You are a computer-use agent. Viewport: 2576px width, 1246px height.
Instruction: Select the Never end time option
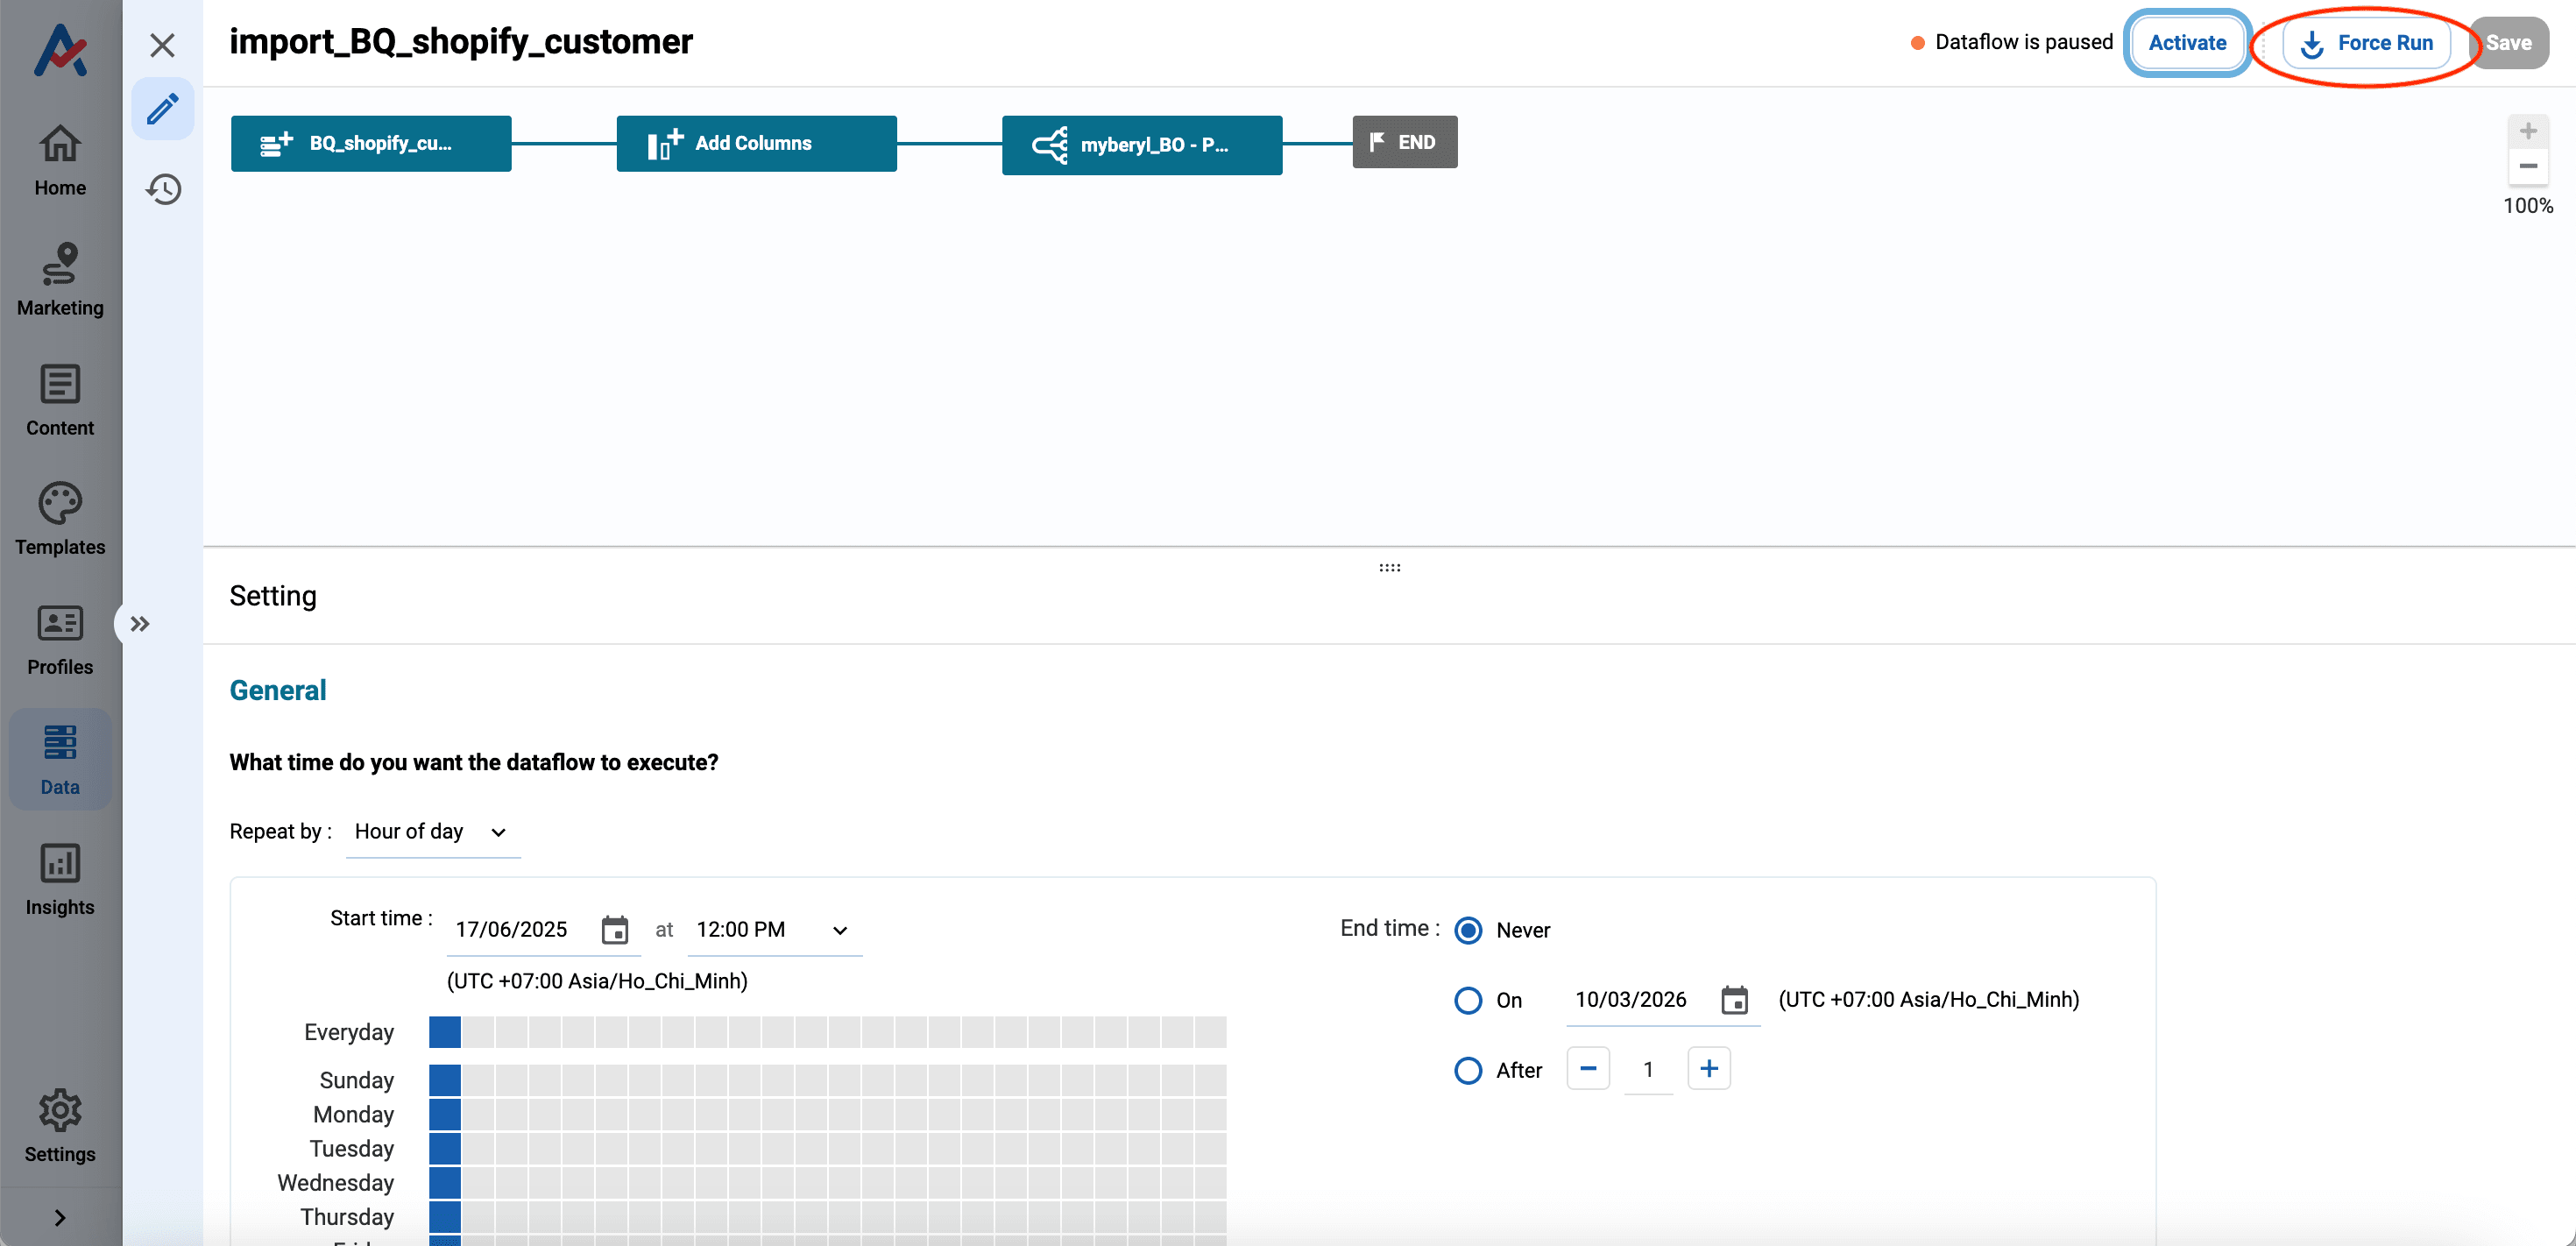(1468, 930)
